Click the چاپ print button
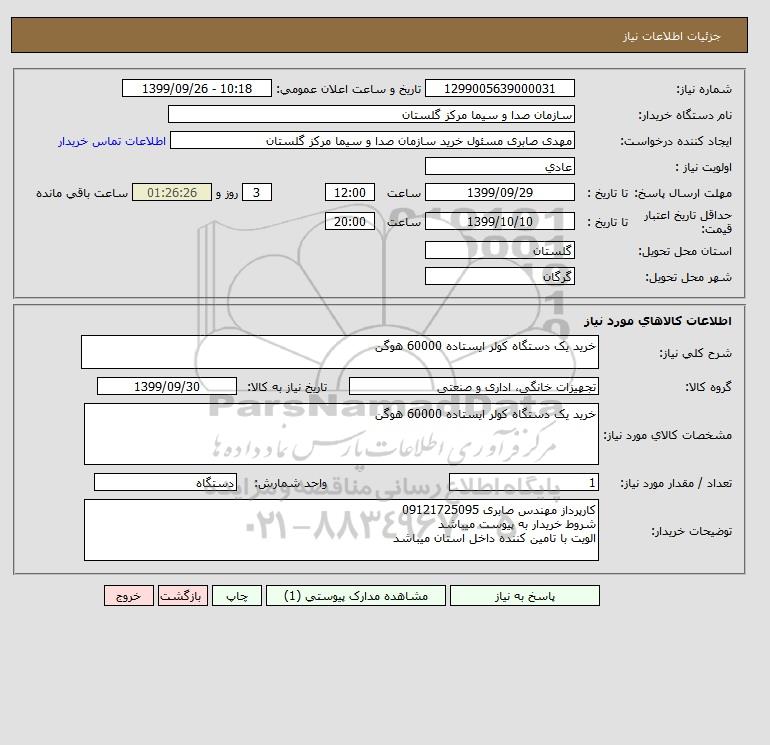 tap(237, 596)
